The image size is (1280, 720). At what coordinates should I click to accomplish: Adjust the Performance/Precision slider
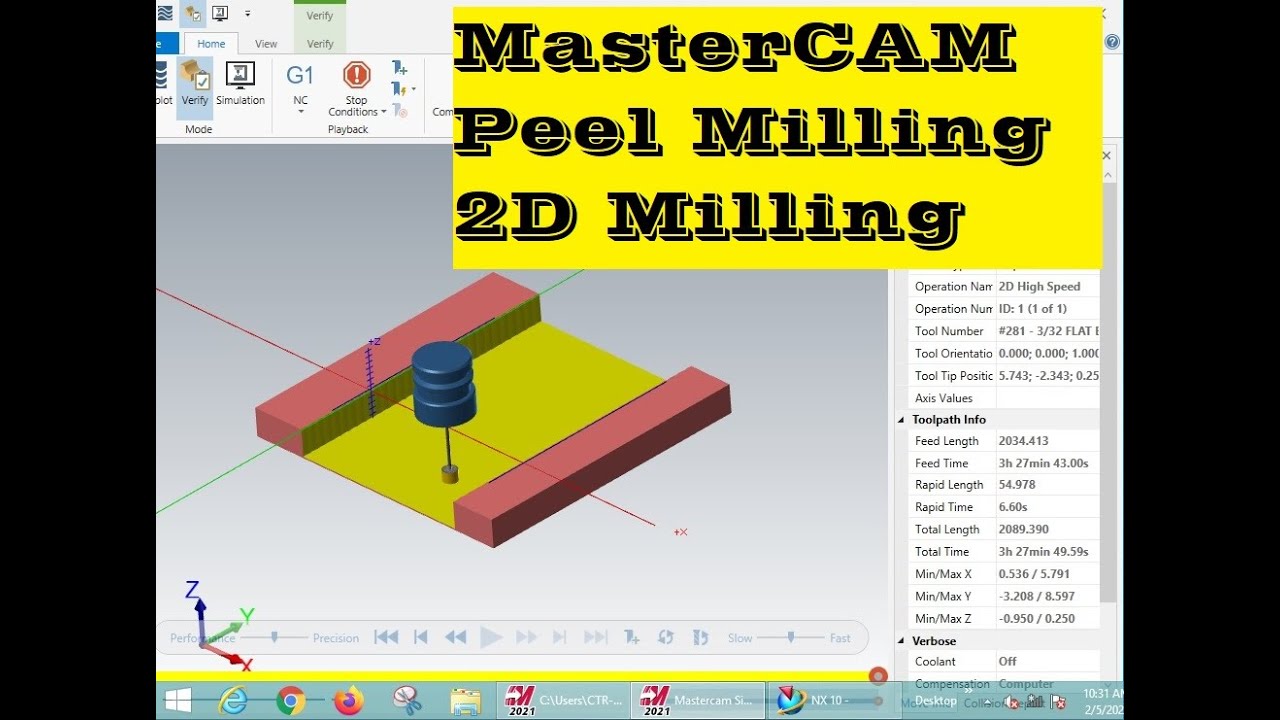[x=275, y=637]
